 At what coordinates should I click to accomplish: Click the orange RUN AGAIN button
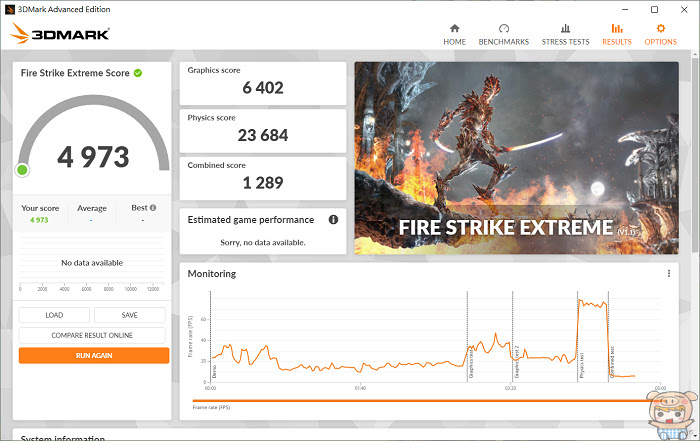(94, 355)
